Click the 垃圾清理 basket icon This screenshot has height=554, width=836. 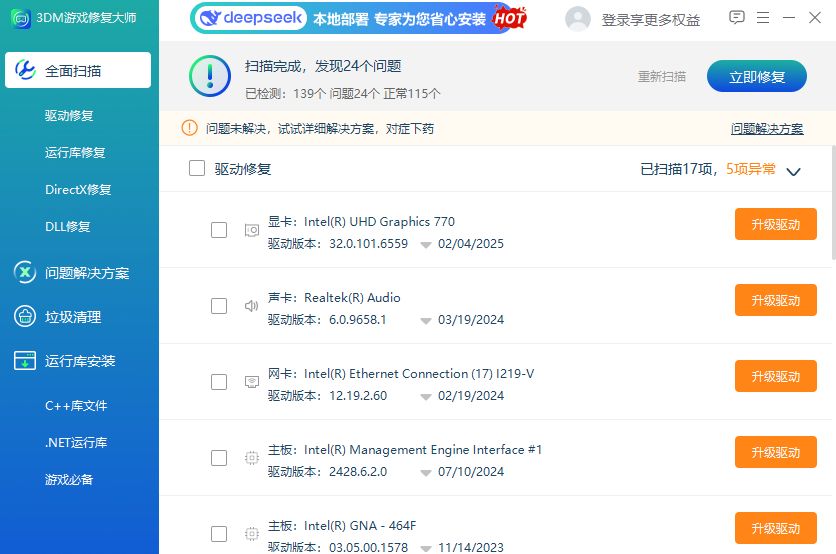coord(25,316)
